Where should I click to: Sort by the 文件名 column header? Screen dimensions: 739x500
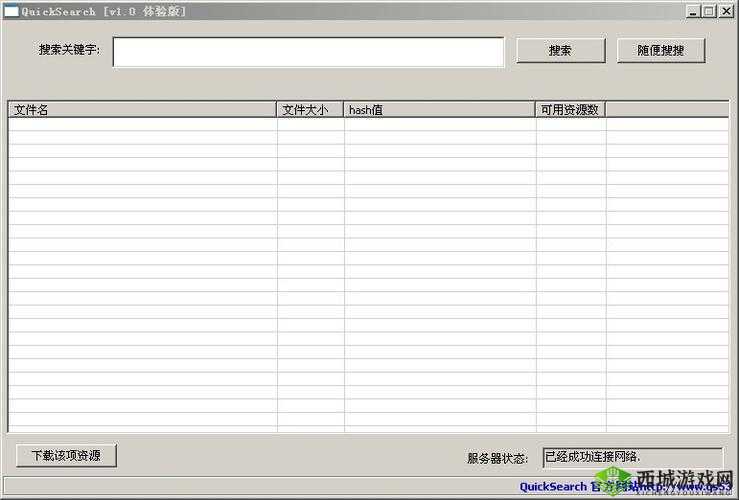tap(142, 110)
